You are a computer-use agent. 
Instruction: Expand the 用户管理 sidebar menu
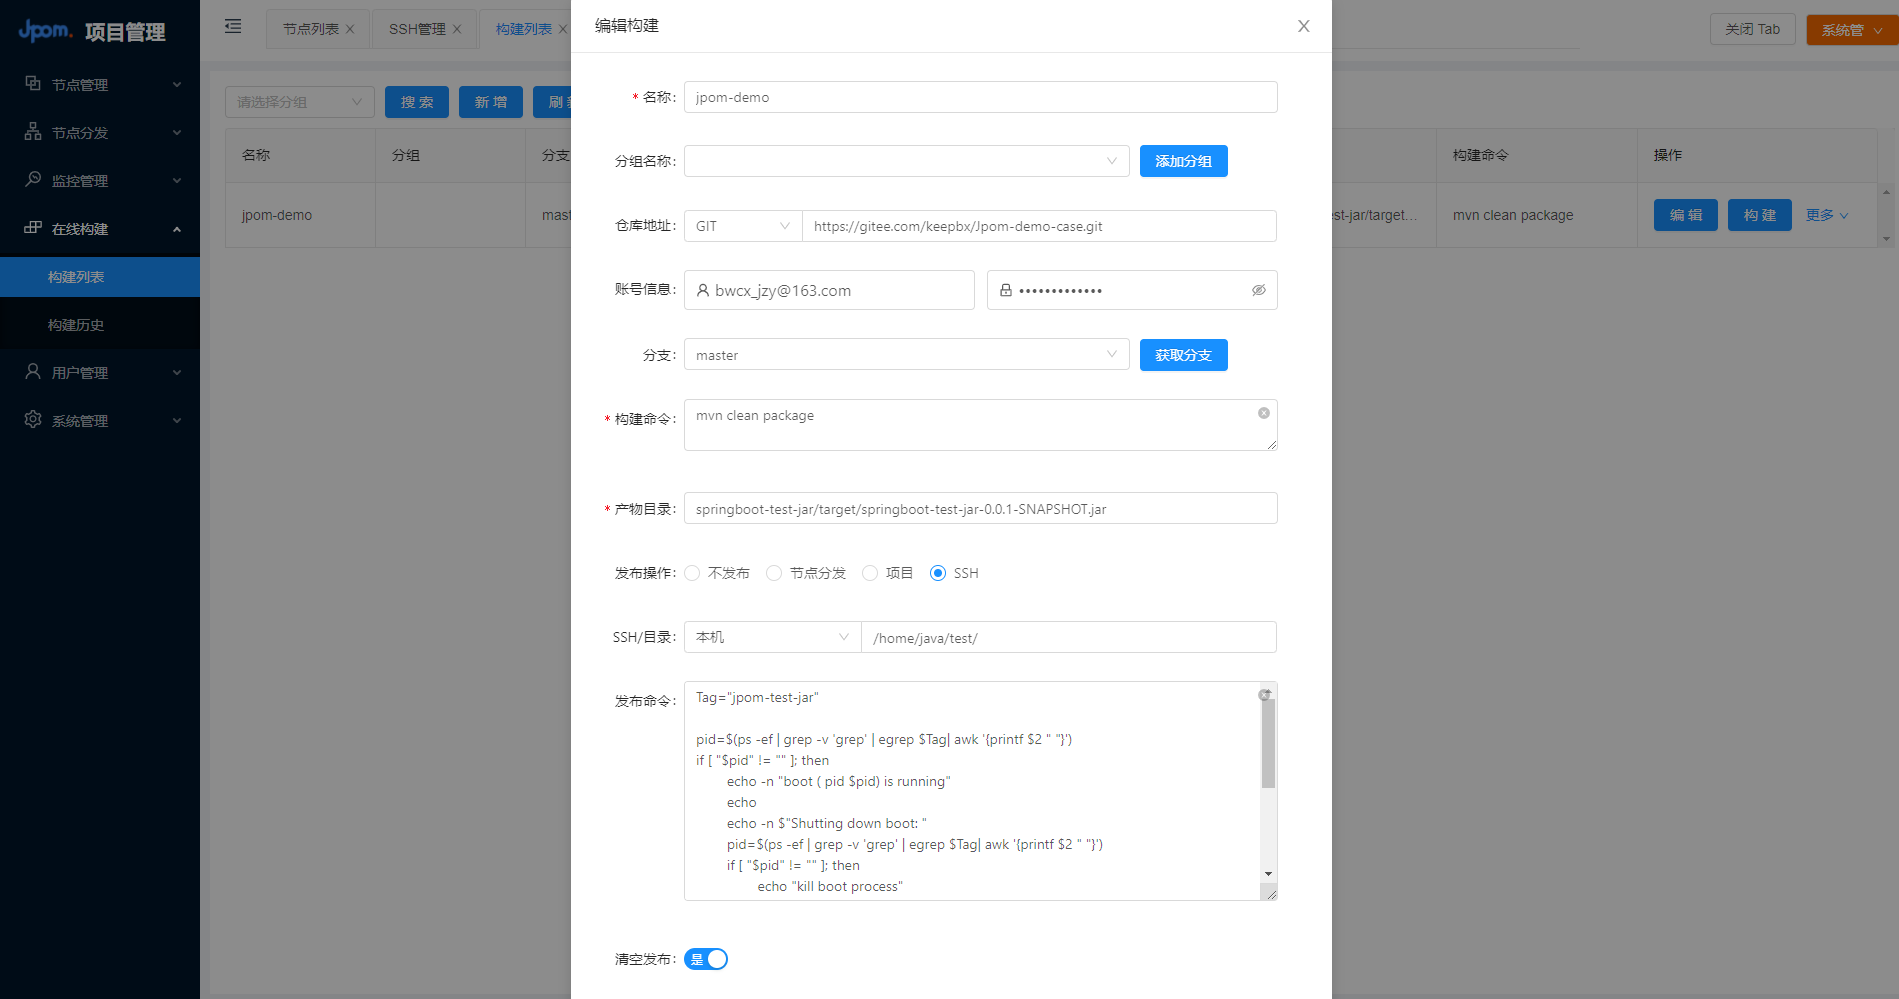pyautogui.click(x=100, y=373)
